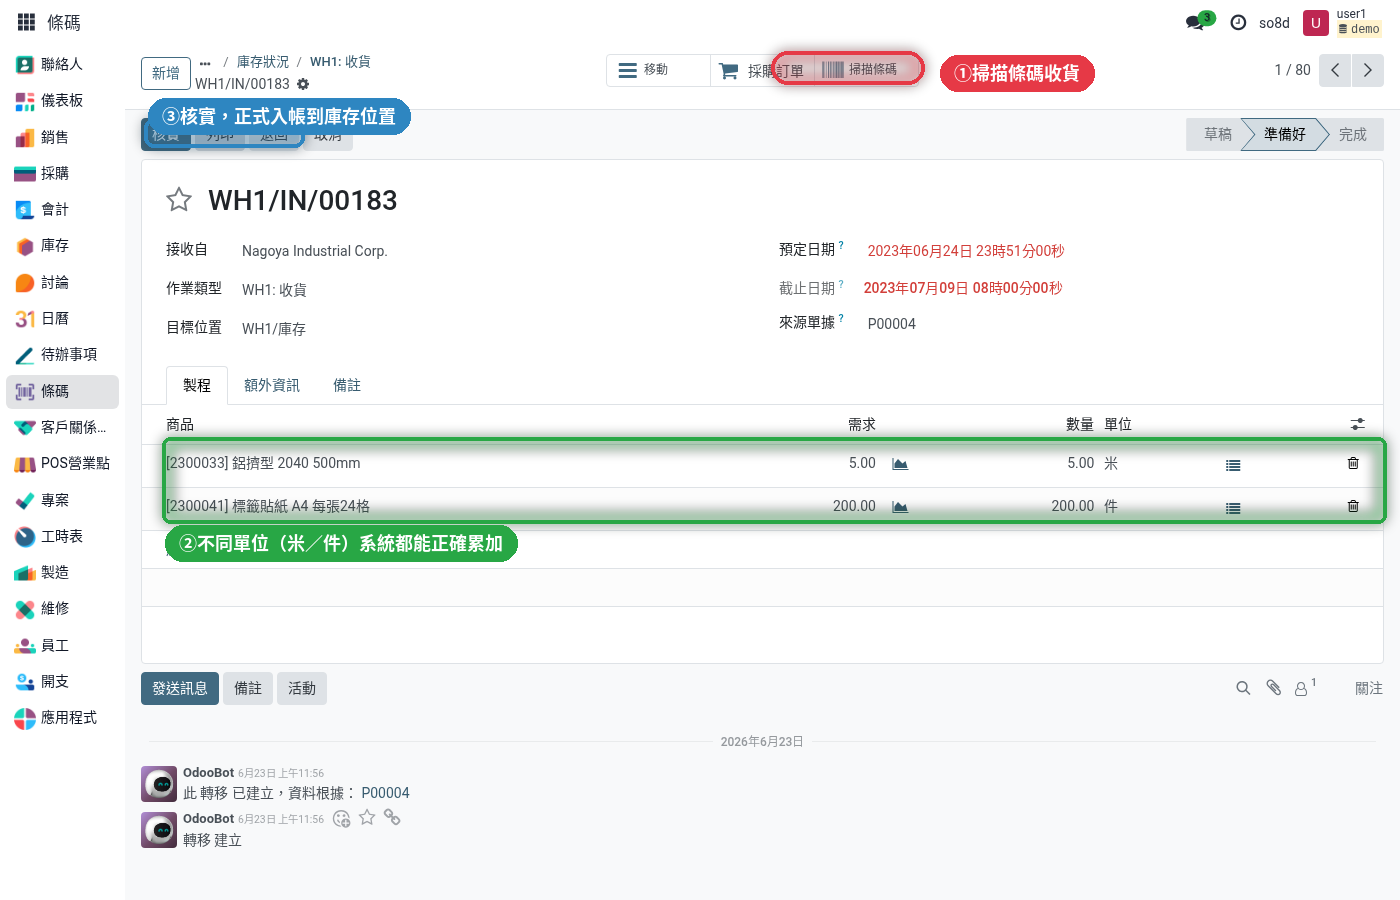The image size is (1400, 900).
Task: Open 移動 stat button
Action: coord(658,70)
